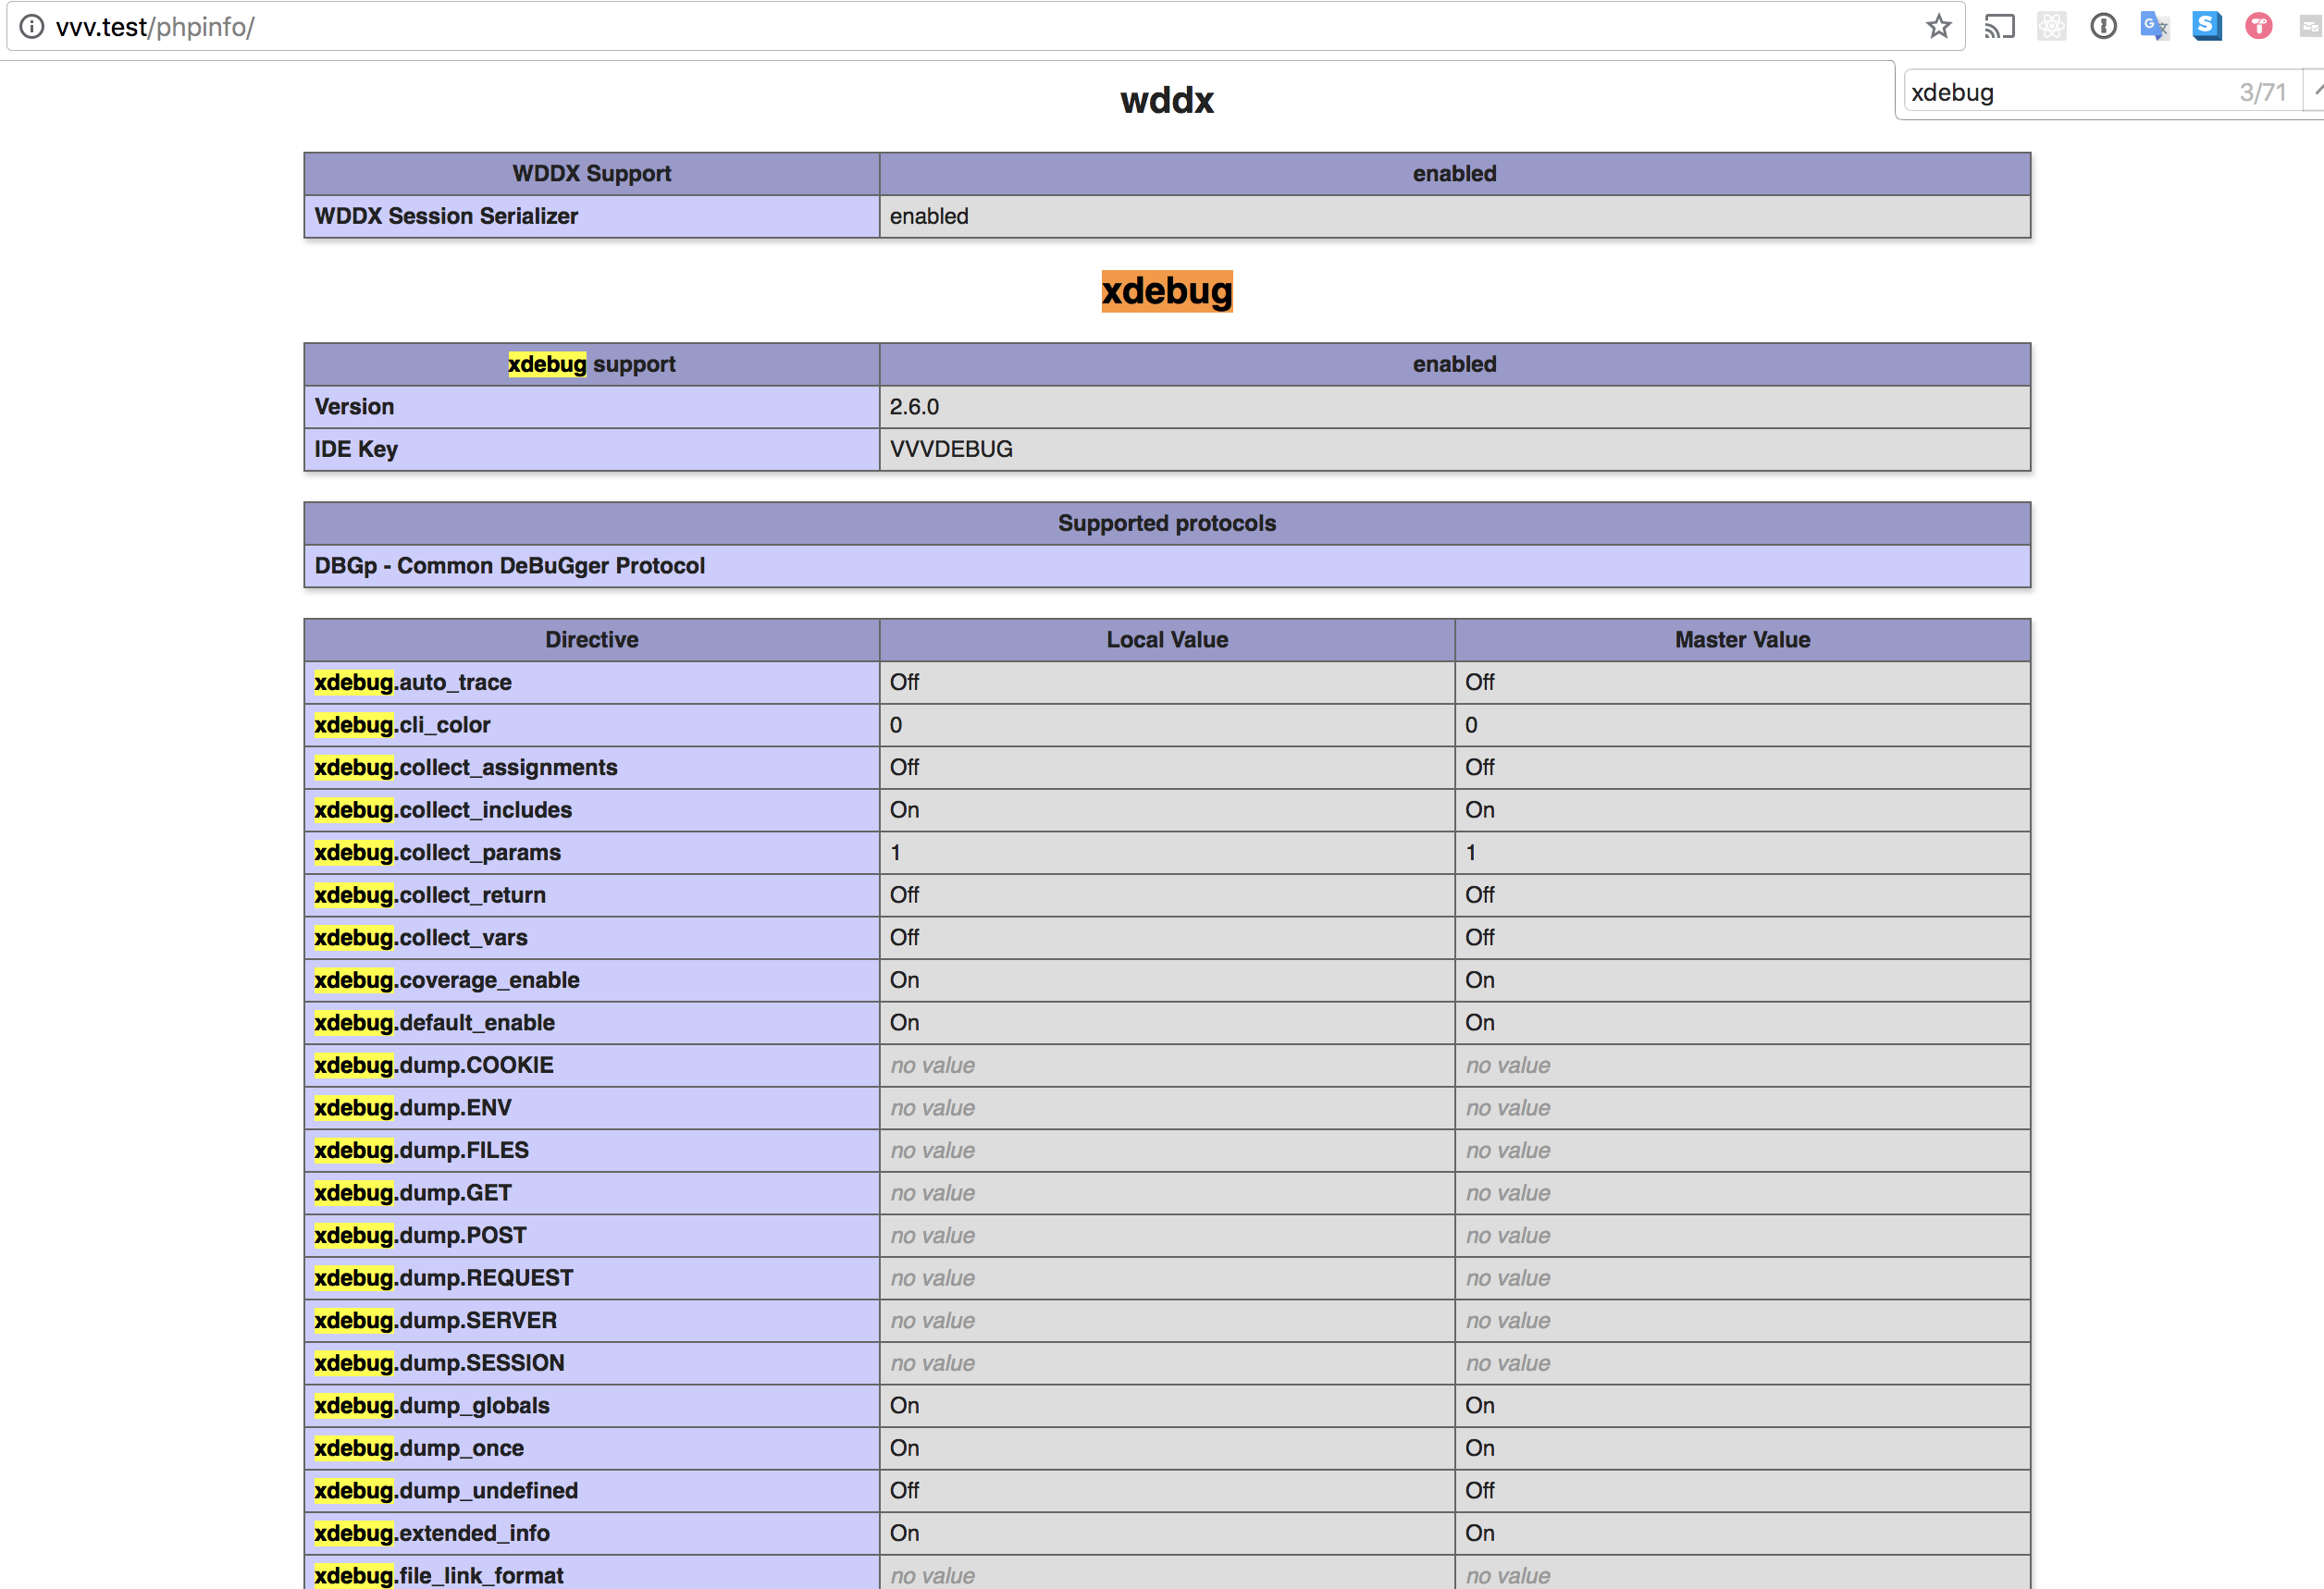Toggle the xdebug.auto_trace local value cell
The height and width of the screenshot is (1589, 2324).
click(1165, 682)
